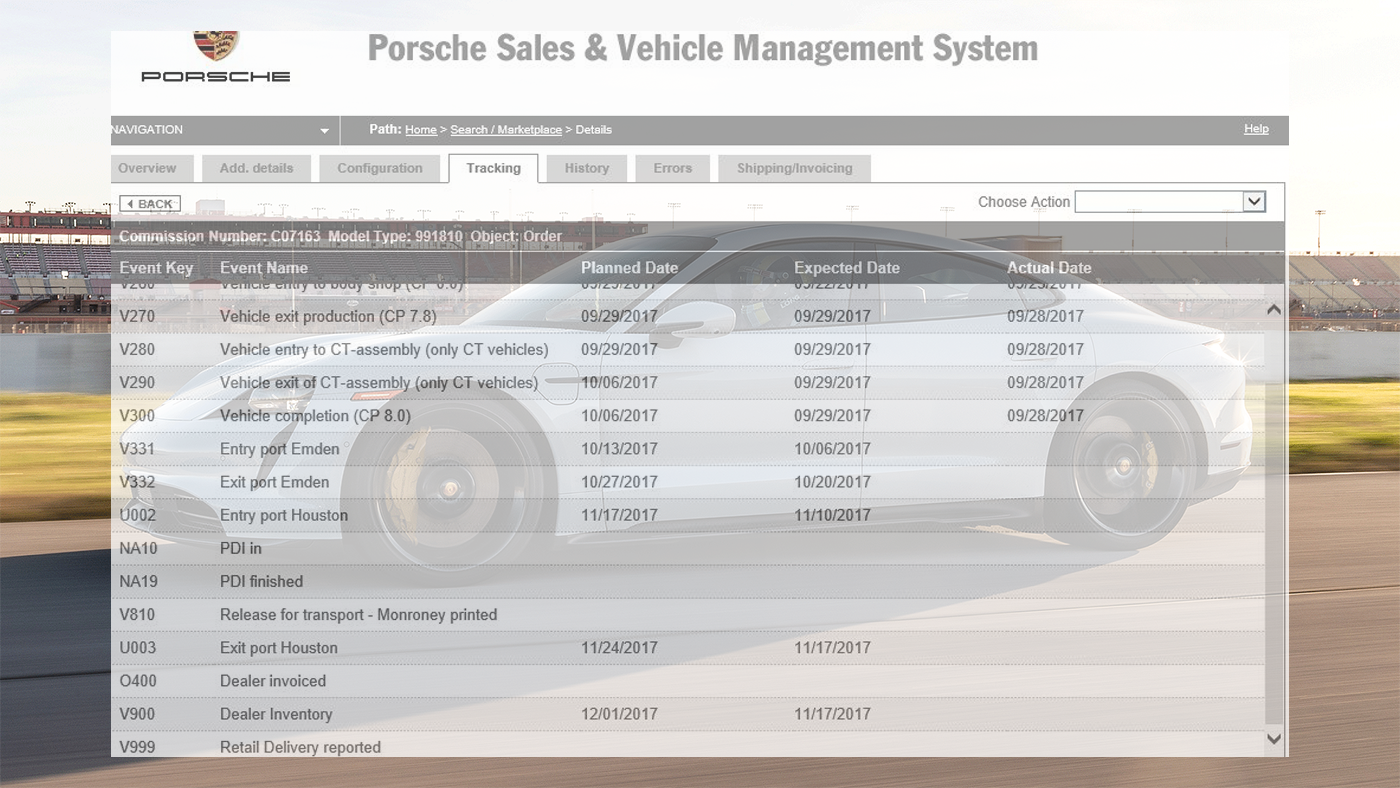Select the Tracking tab
1400x788 pixels.
coord(493,168)
